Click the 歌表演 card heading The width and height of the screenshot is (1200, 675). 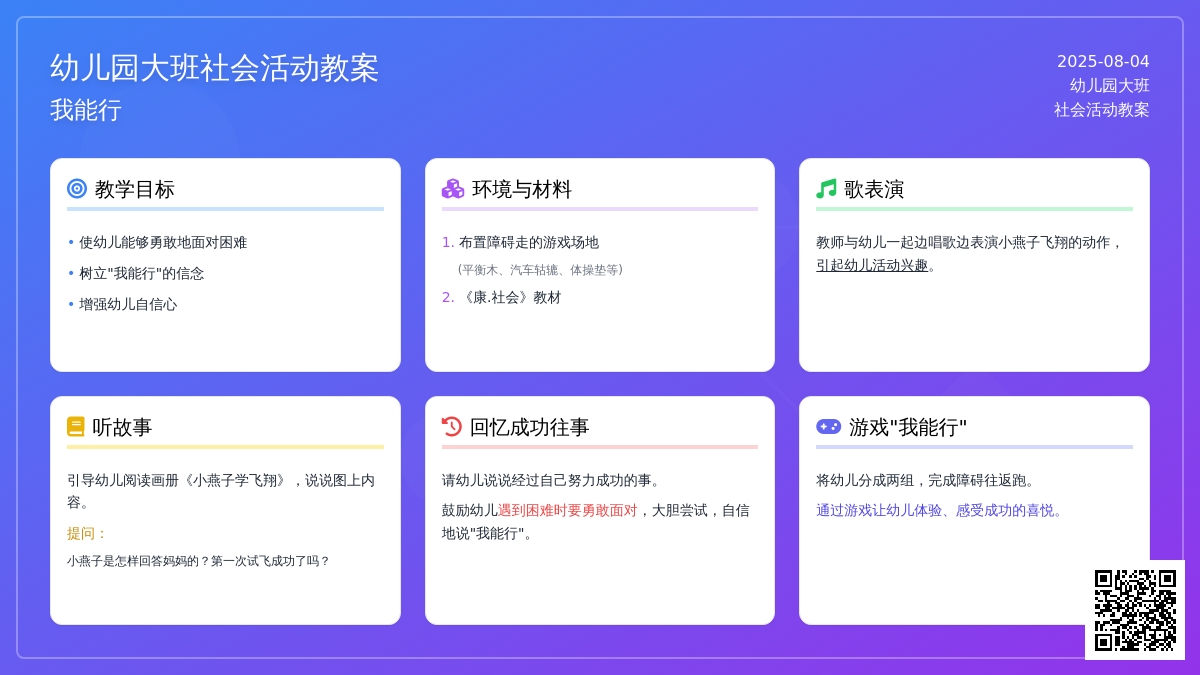pyautogui.click(x=874, y=189)
